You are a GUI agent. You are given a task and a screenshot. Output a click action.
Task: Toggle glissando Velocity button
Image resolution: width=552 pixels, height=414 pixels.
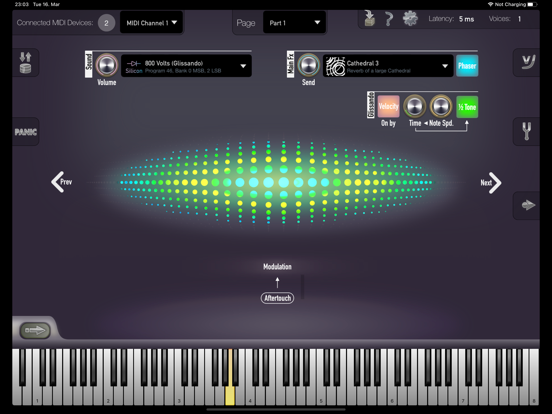coord(388,106)
